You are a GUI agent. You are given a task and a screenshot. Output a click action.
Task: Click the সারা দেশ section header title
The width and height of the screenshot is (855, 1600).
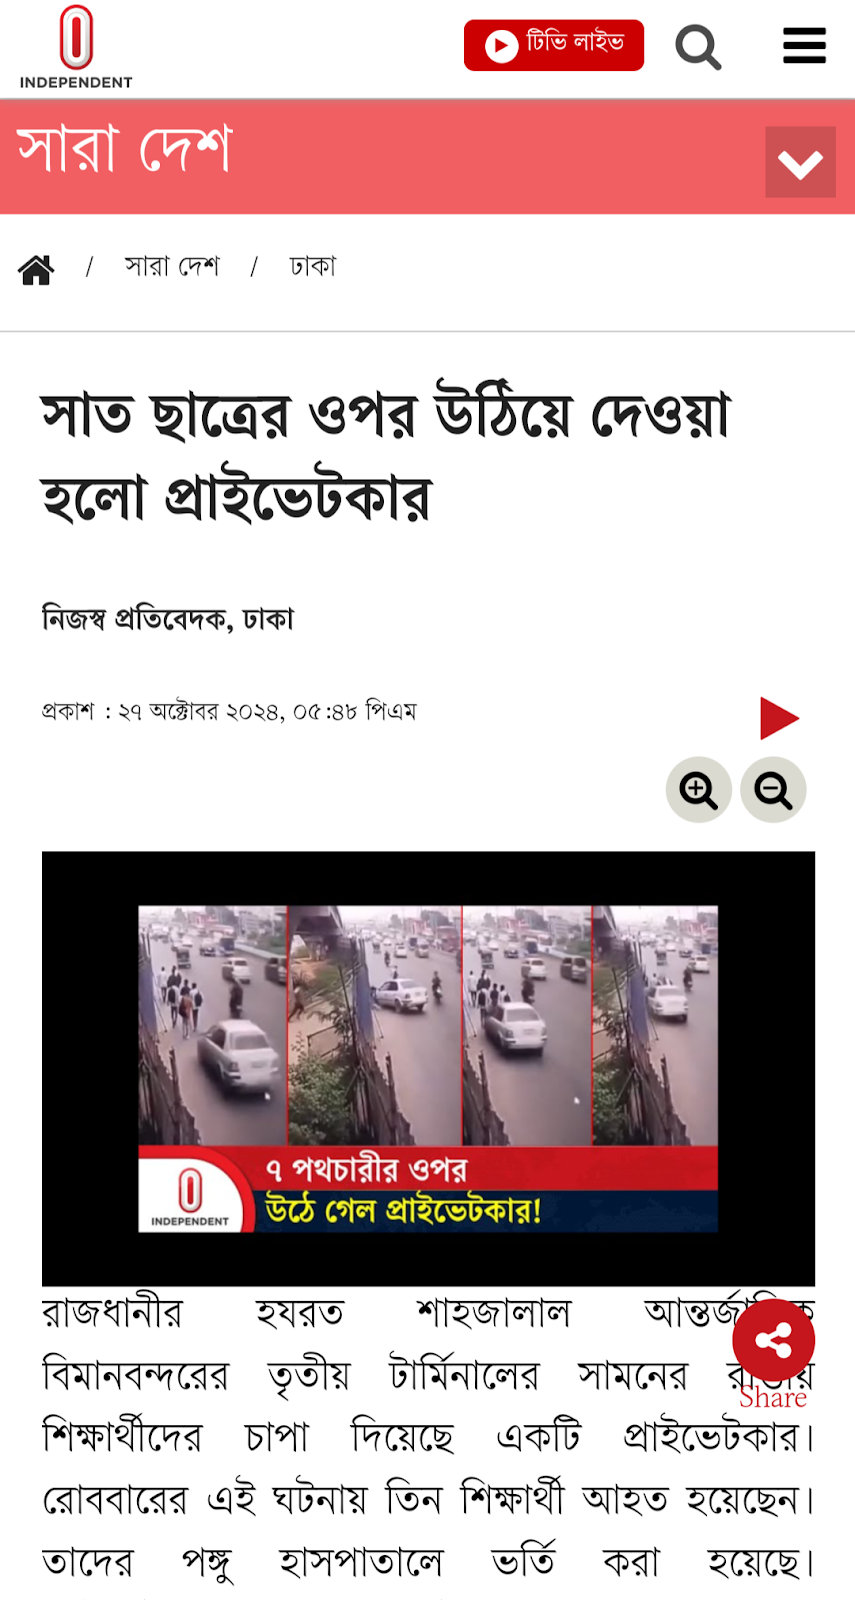click(125, 150)
